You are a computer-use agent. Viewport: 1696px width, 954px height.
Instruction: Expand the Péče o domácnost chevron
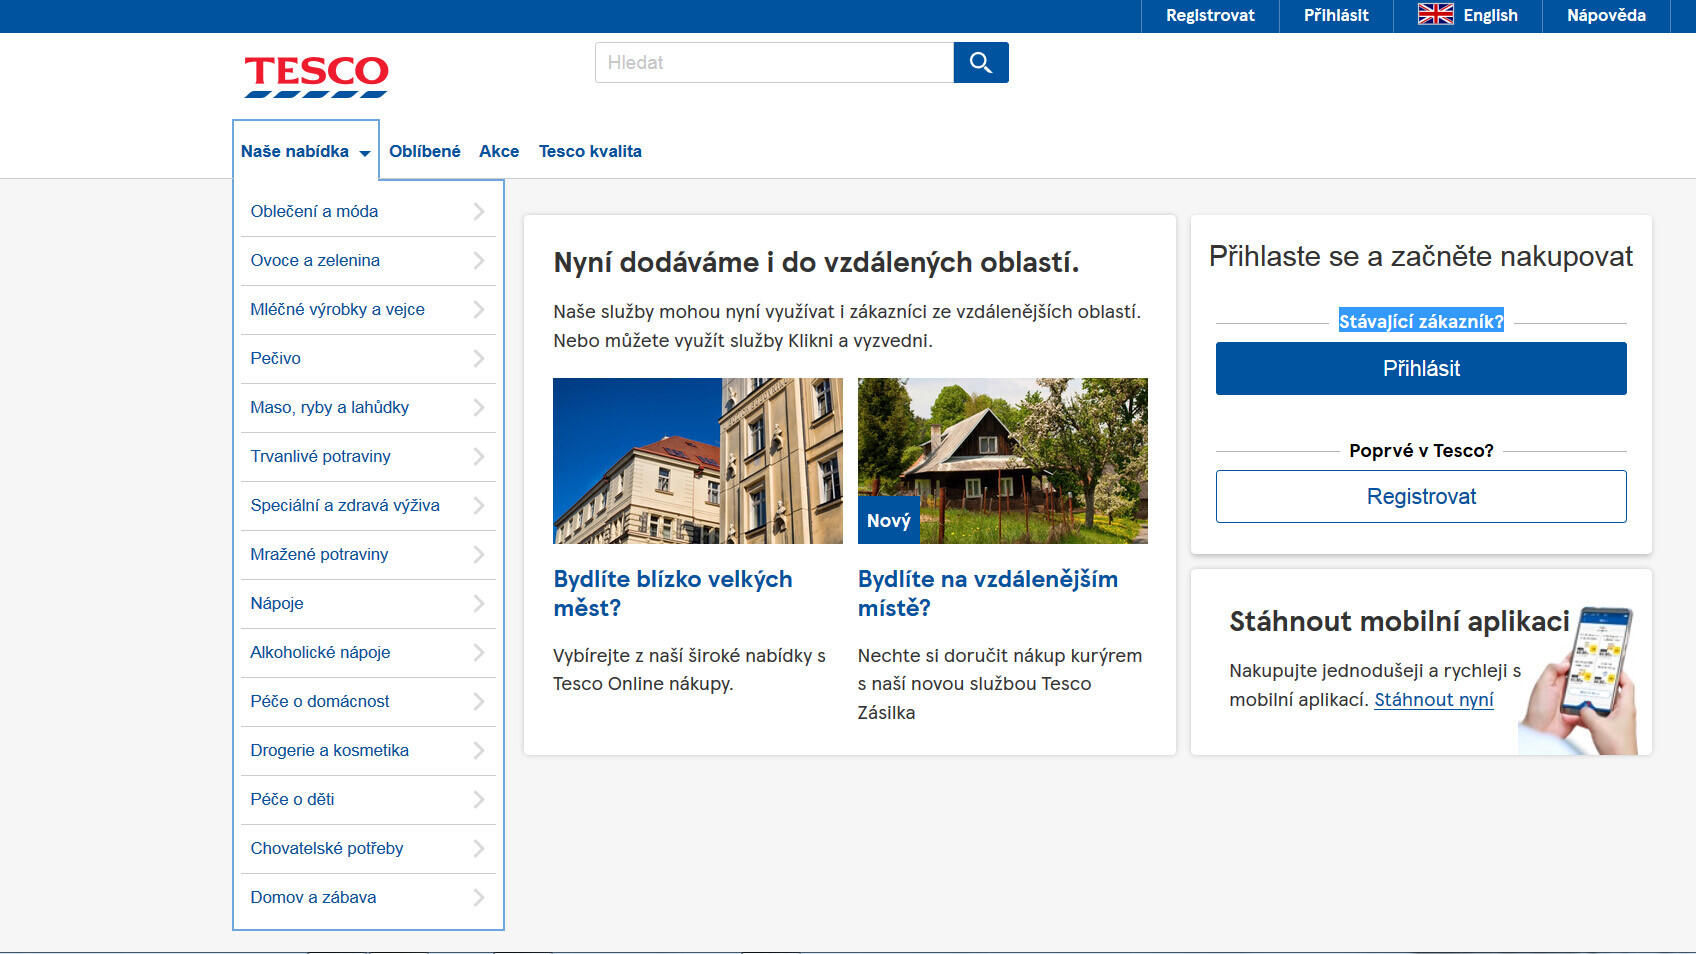pos(479,702)
